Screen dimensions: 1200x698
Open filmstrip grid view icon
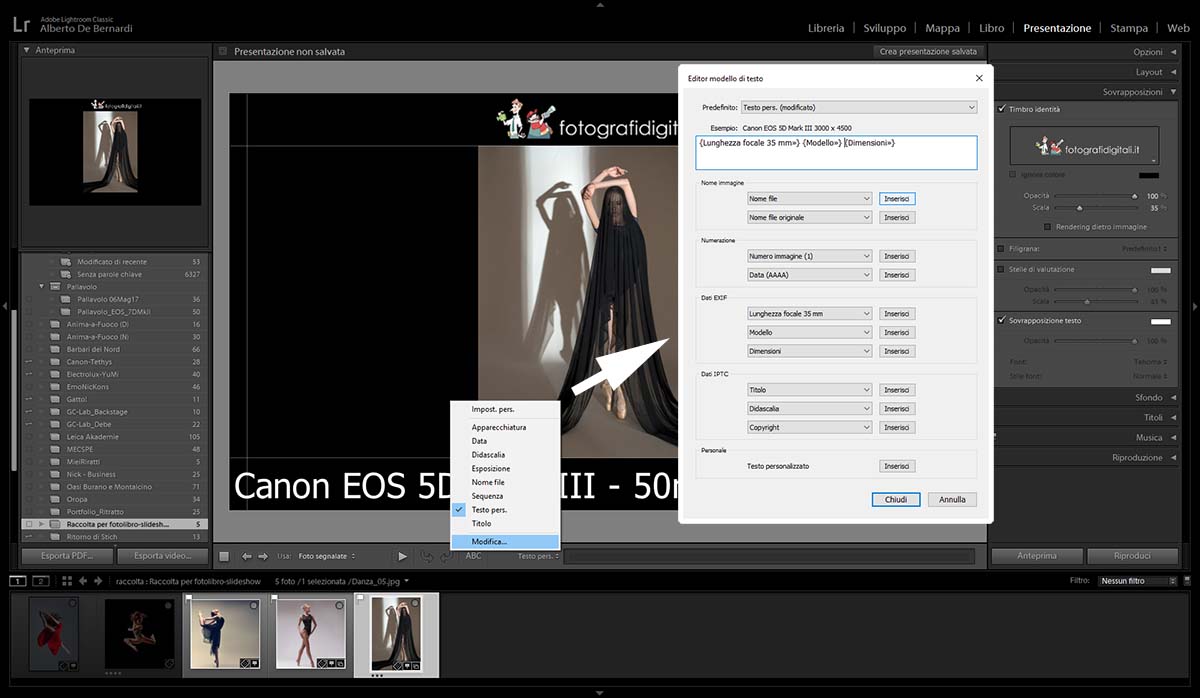67,581
